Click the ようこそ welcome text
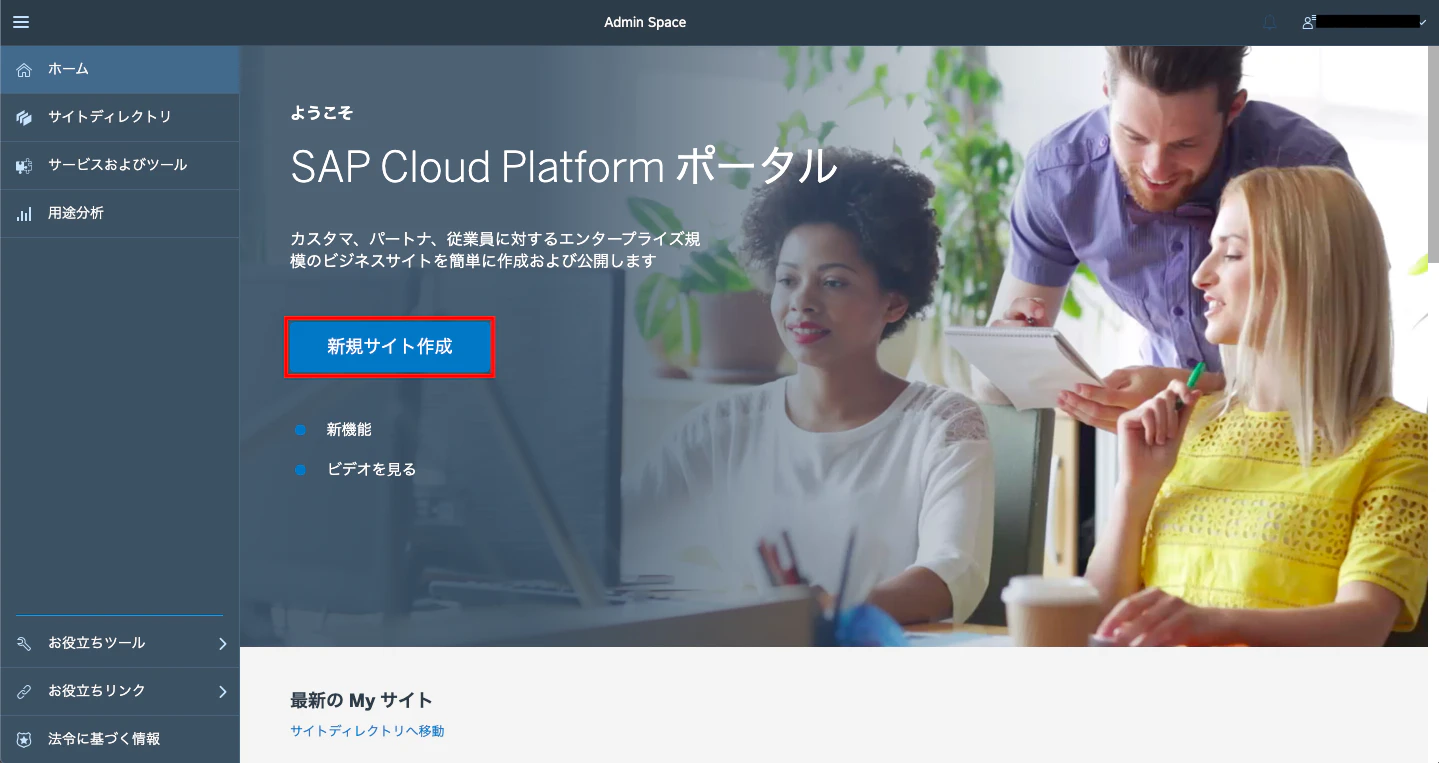1439x763 pixels. pos(321,113)
